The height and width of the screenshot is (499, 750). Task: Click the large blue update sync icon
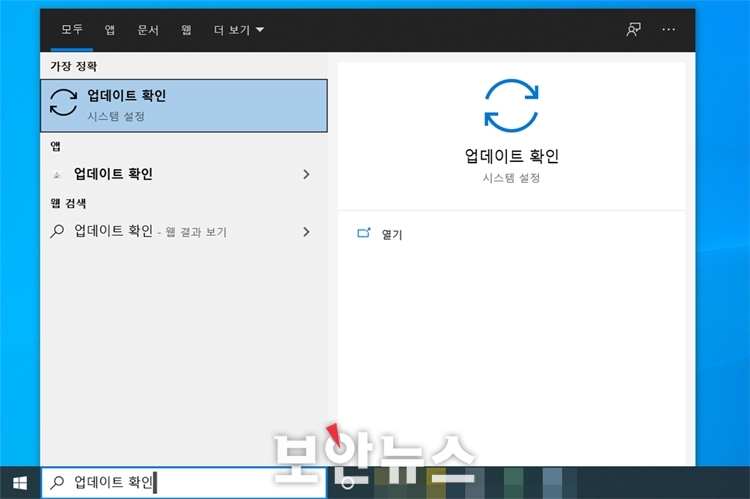coord(511,106)
